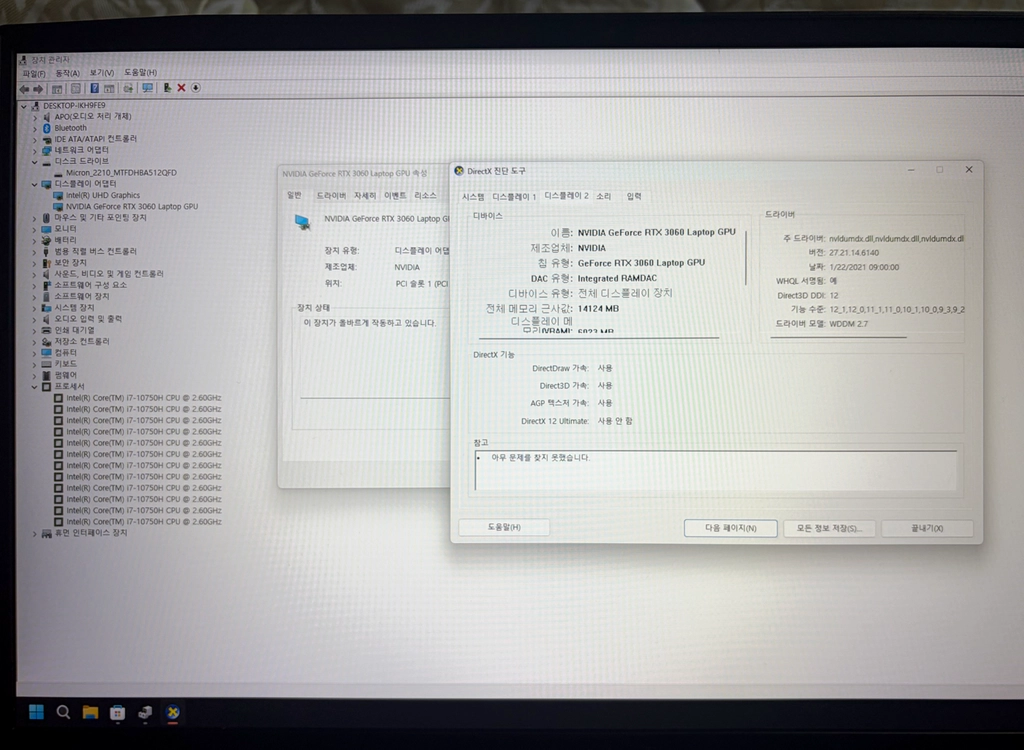
Task: Click the monitor scan-for-hardware-changes icon
Action: 148,88
